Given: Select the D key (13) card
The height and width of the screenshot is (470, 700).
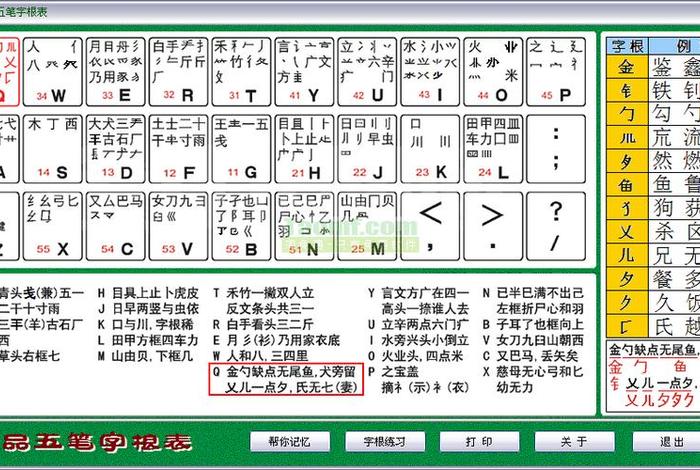Looking at the screenshot, I should tap(116, 149).
